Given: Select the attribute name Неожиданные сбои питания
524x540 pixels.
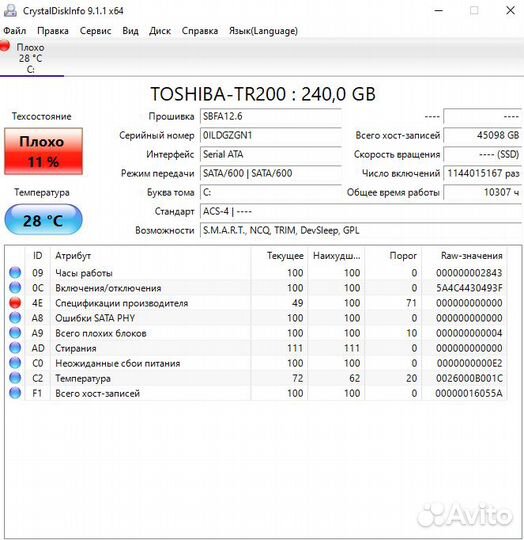Looking at the screenshot, I should [x=118, y=363].
